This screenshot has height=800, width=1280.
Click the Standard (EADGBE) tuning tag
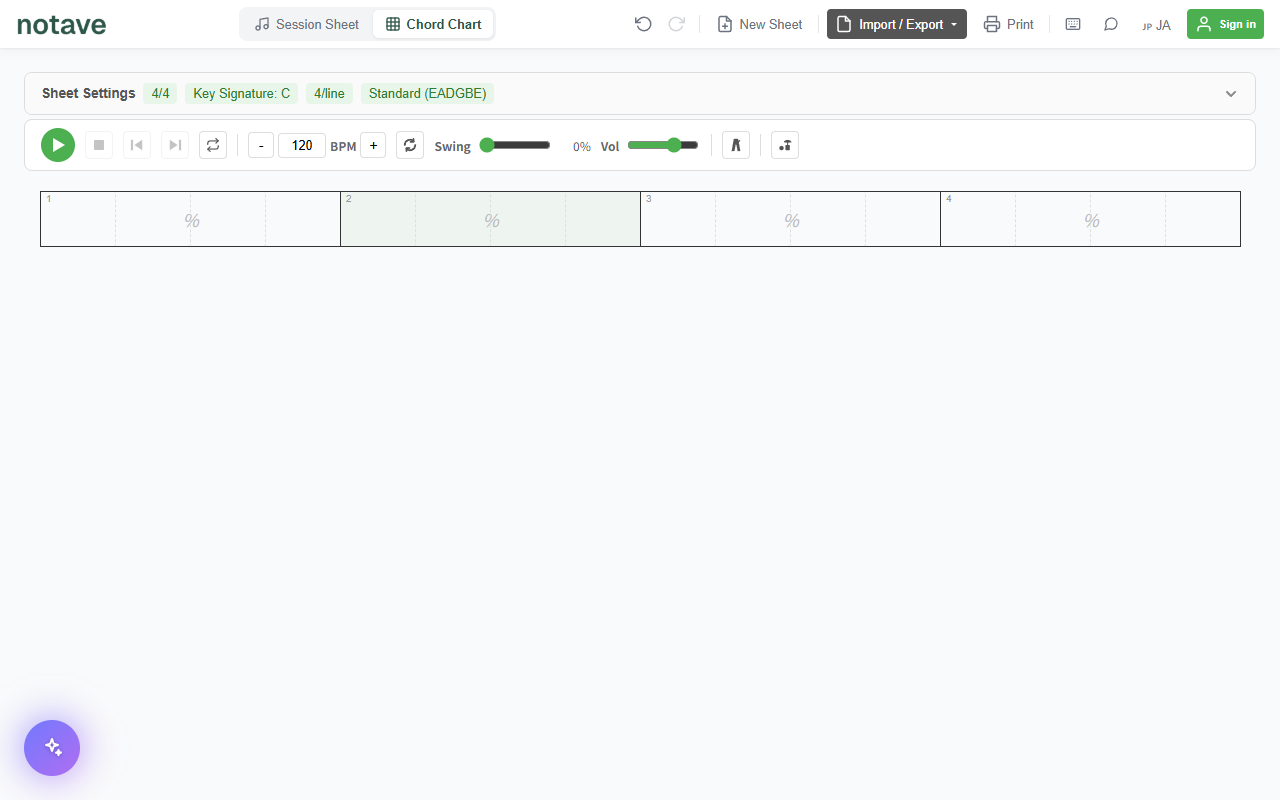428,93
